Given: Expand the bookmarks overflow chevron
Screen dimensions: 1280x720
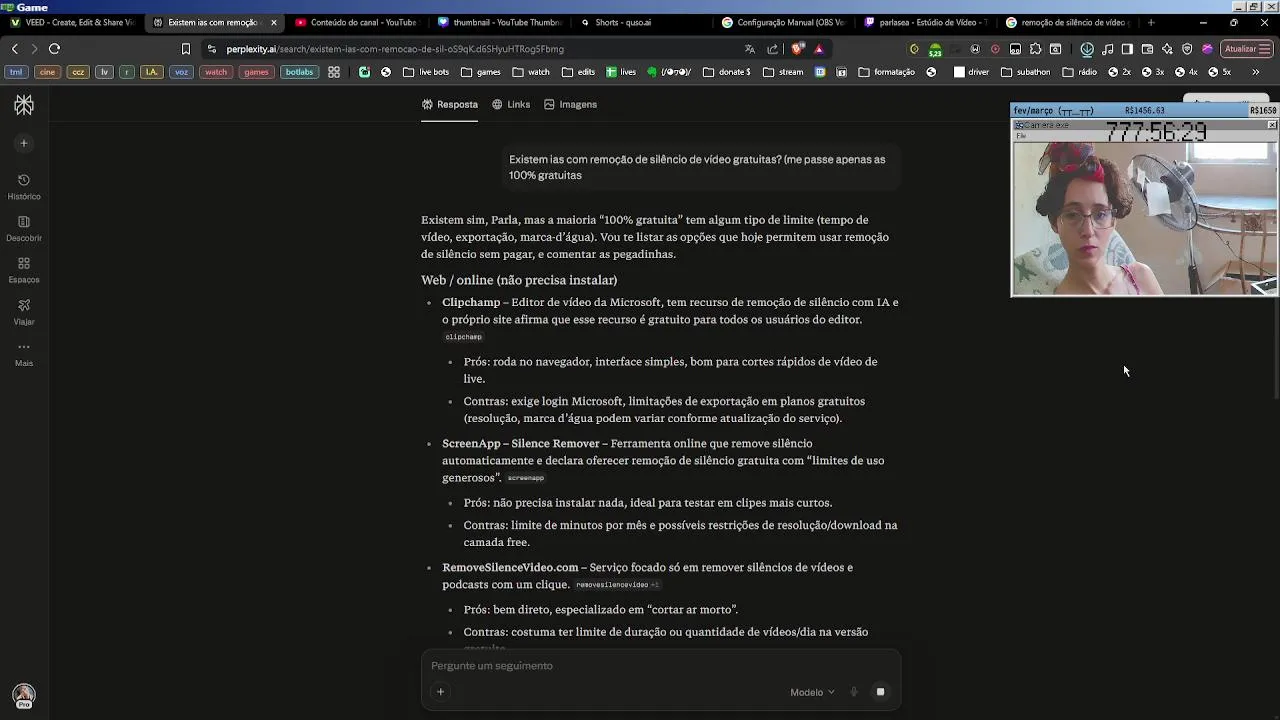Looking at the screenshot, I should (1256, 72).
